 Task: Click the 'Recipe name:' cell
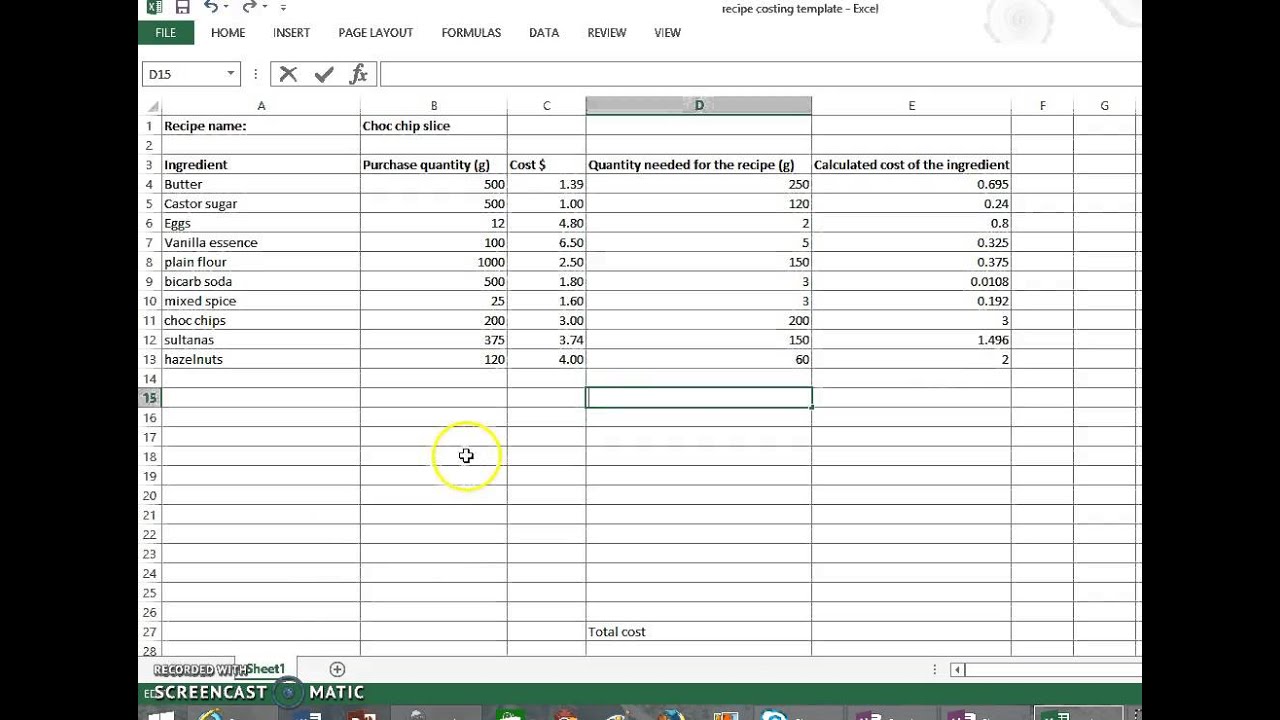[x=261, y=126]
